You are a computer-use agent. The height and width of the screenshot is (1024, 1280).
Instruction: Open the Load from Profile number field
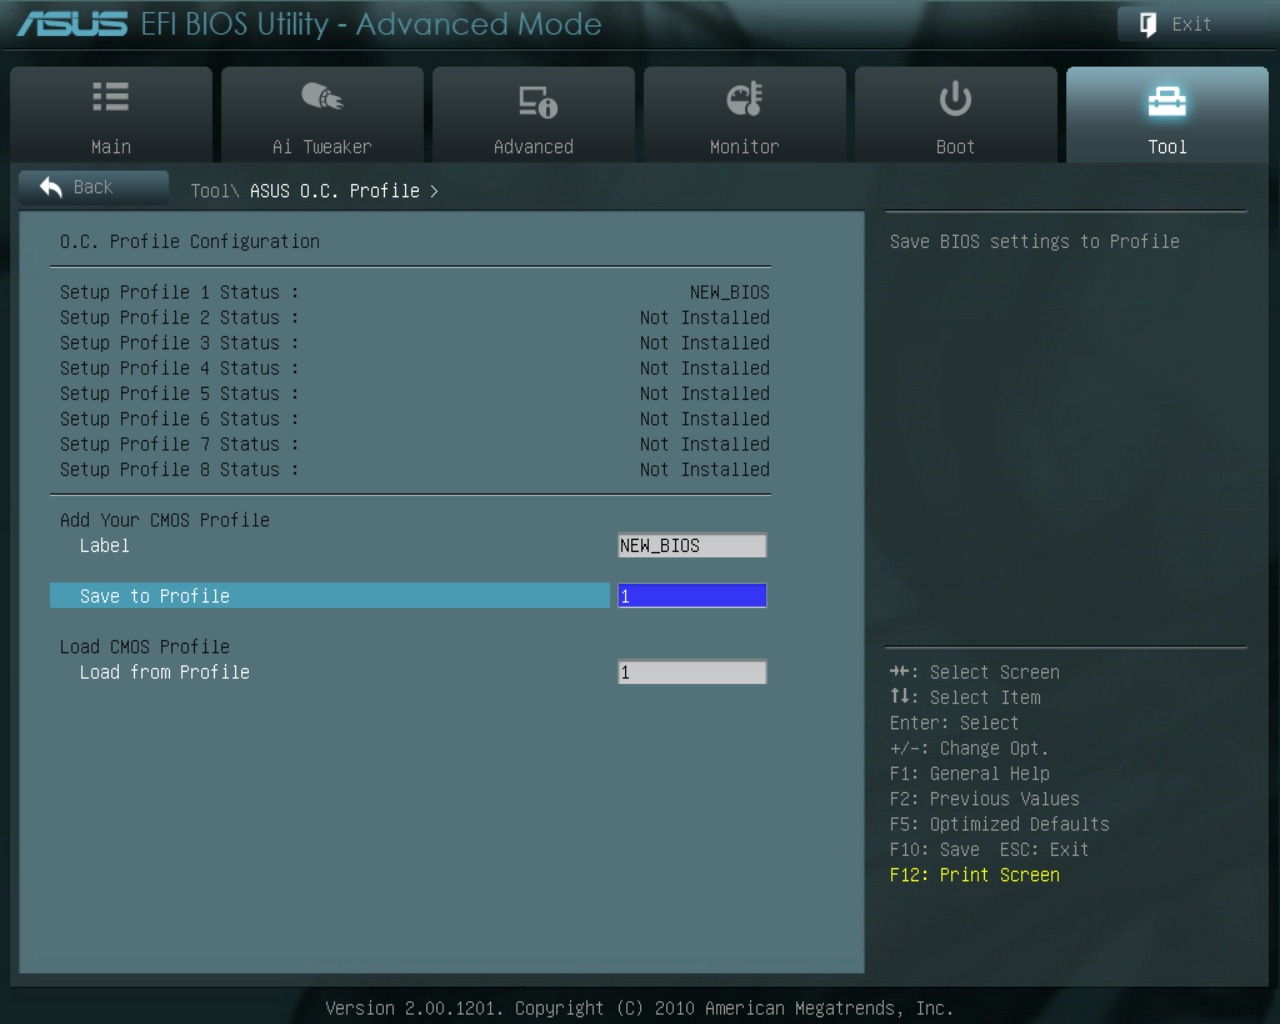(692, 672)
